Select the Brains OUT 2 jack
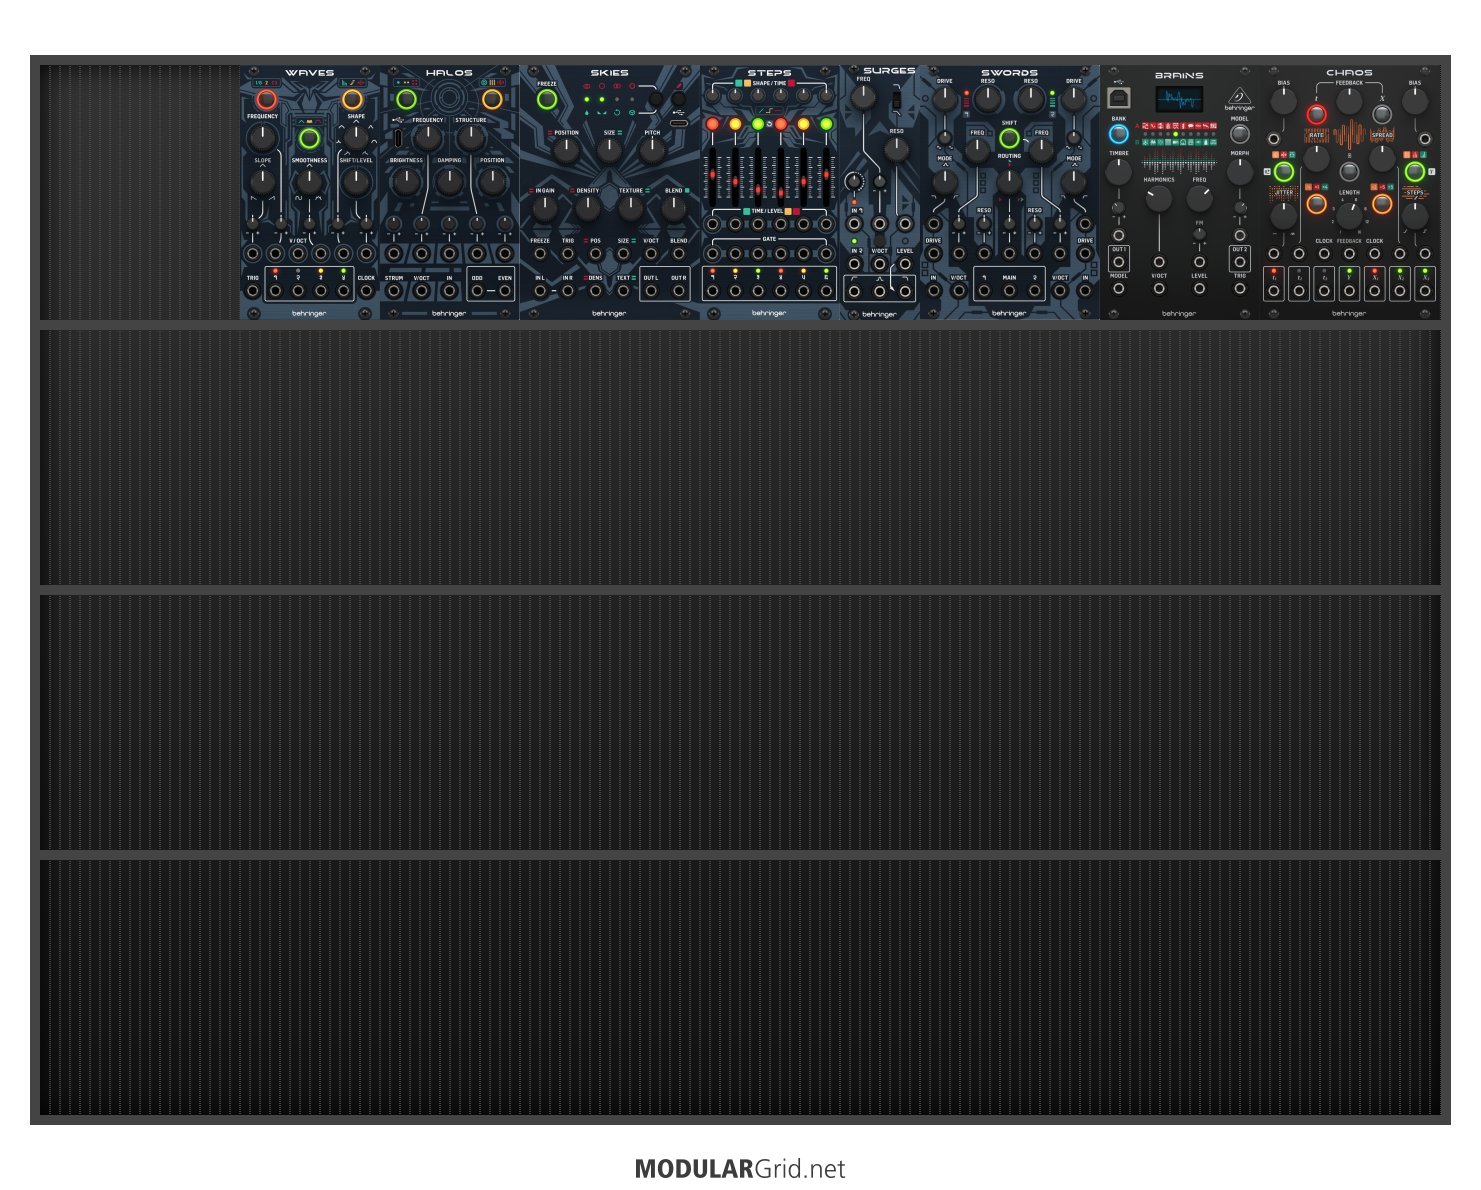The height and width of the screenshot is (1190, 1481). coord(1240,262)
